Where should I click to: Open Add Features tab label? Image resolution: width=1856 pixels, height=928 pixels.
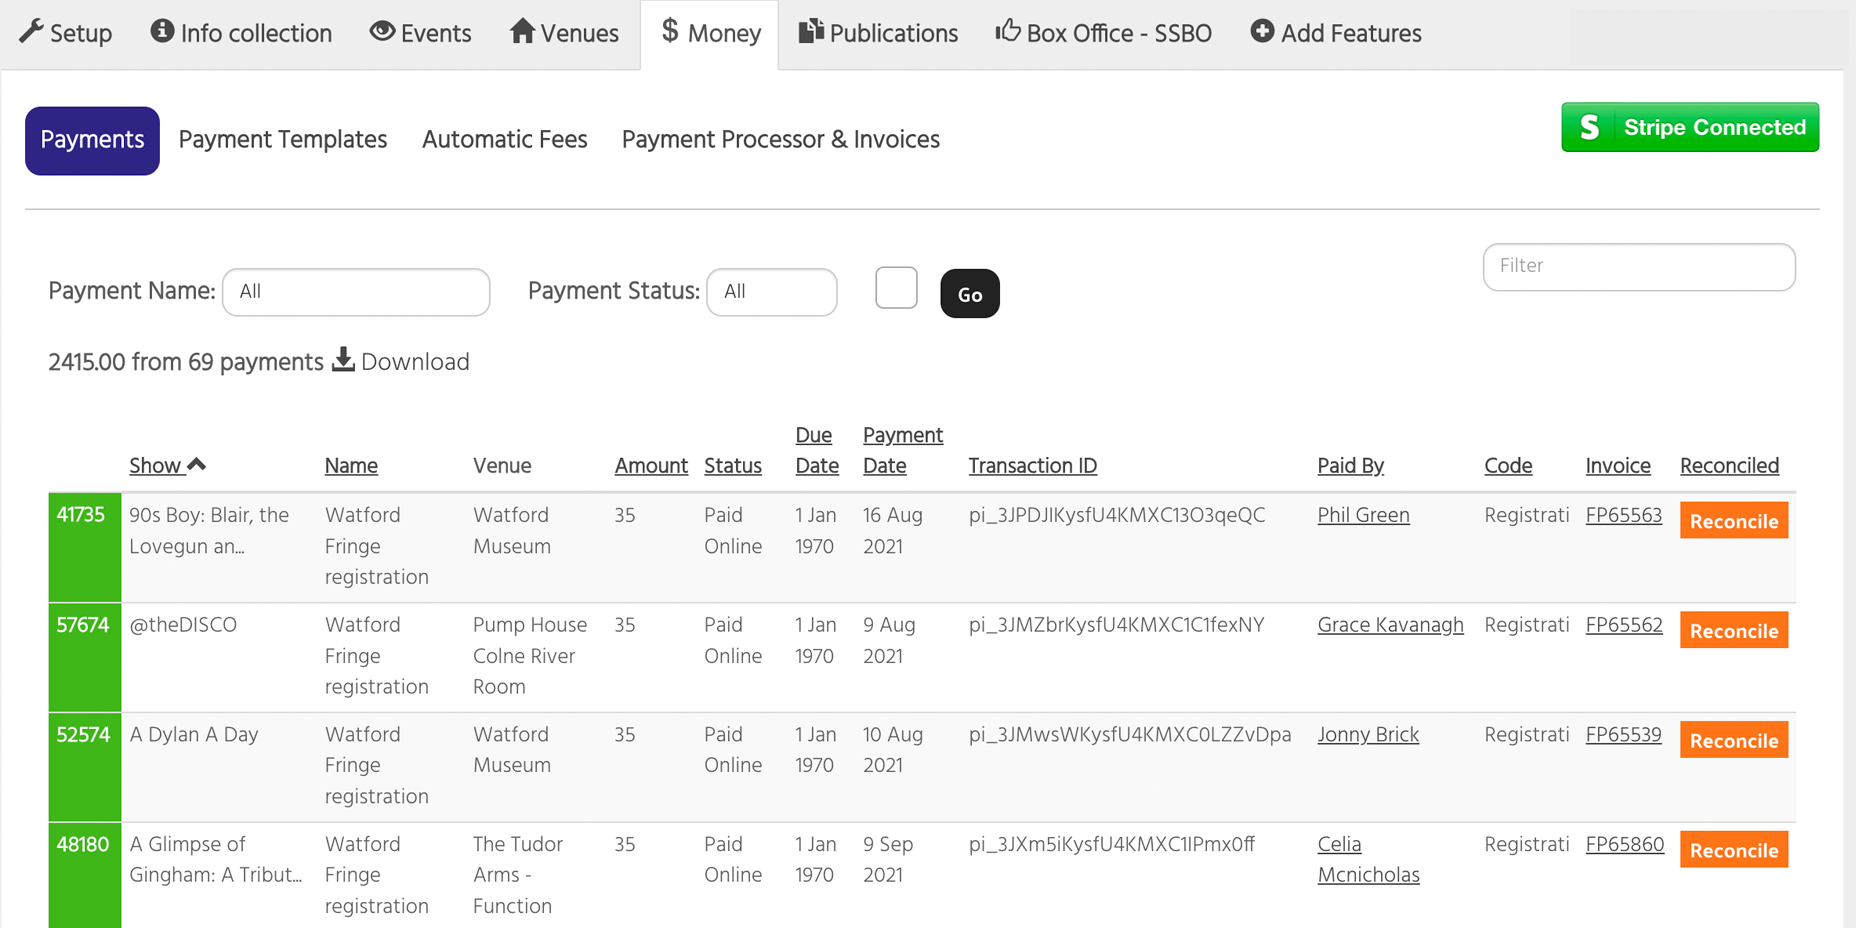point(1351,33)
